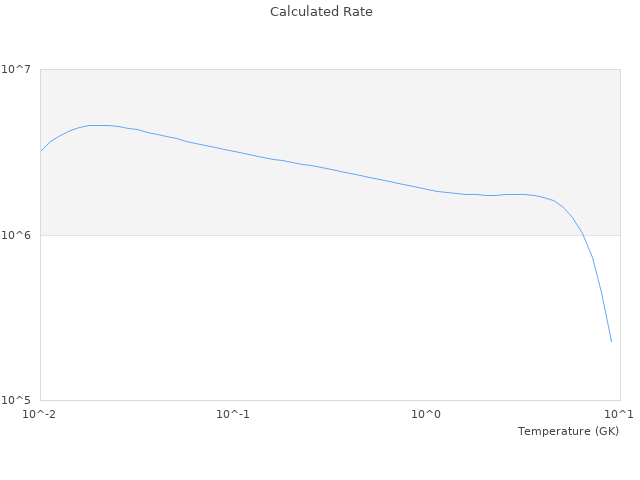The height and width of the screenshot is (480, 640).
Task: Click the 10^1 x-axis label
Action: pos(619,415)
